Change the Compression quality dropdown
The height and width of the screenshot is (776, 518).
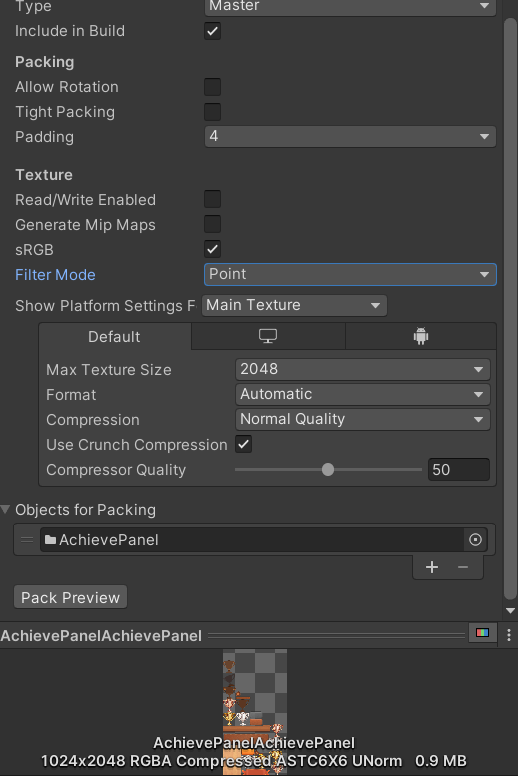coord(363,420)
